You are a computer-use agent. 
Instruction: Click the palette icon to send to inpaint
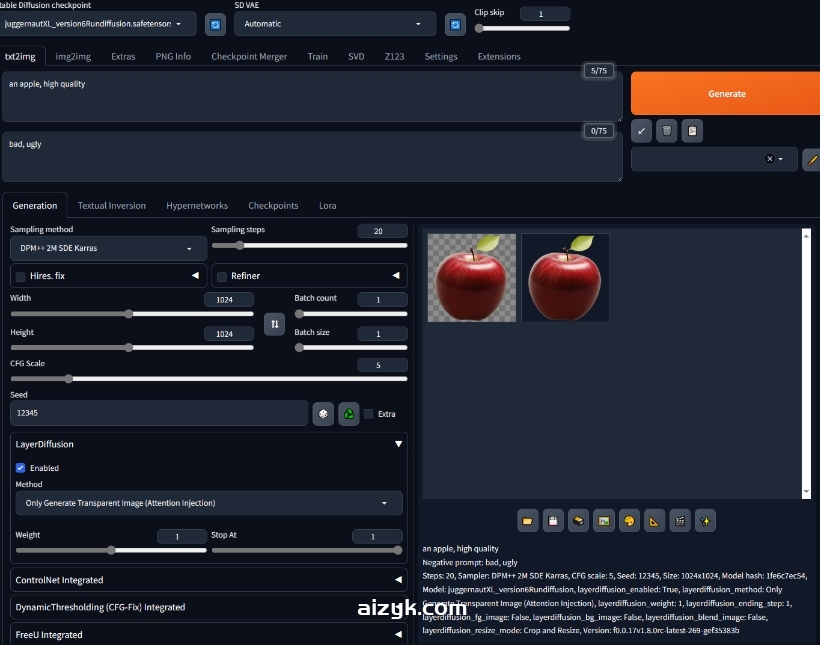(629, 520)
